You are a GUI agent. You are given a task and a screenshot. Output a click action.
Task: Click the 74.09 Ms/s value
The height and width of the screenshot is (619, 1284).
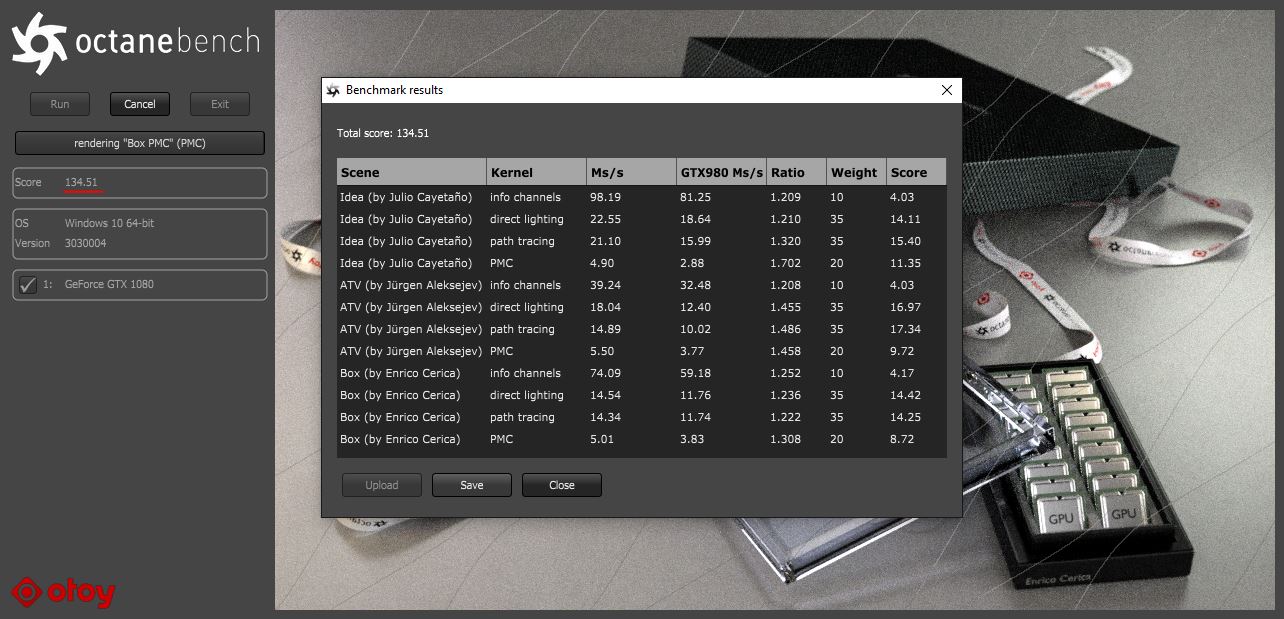tap(605, 373)
